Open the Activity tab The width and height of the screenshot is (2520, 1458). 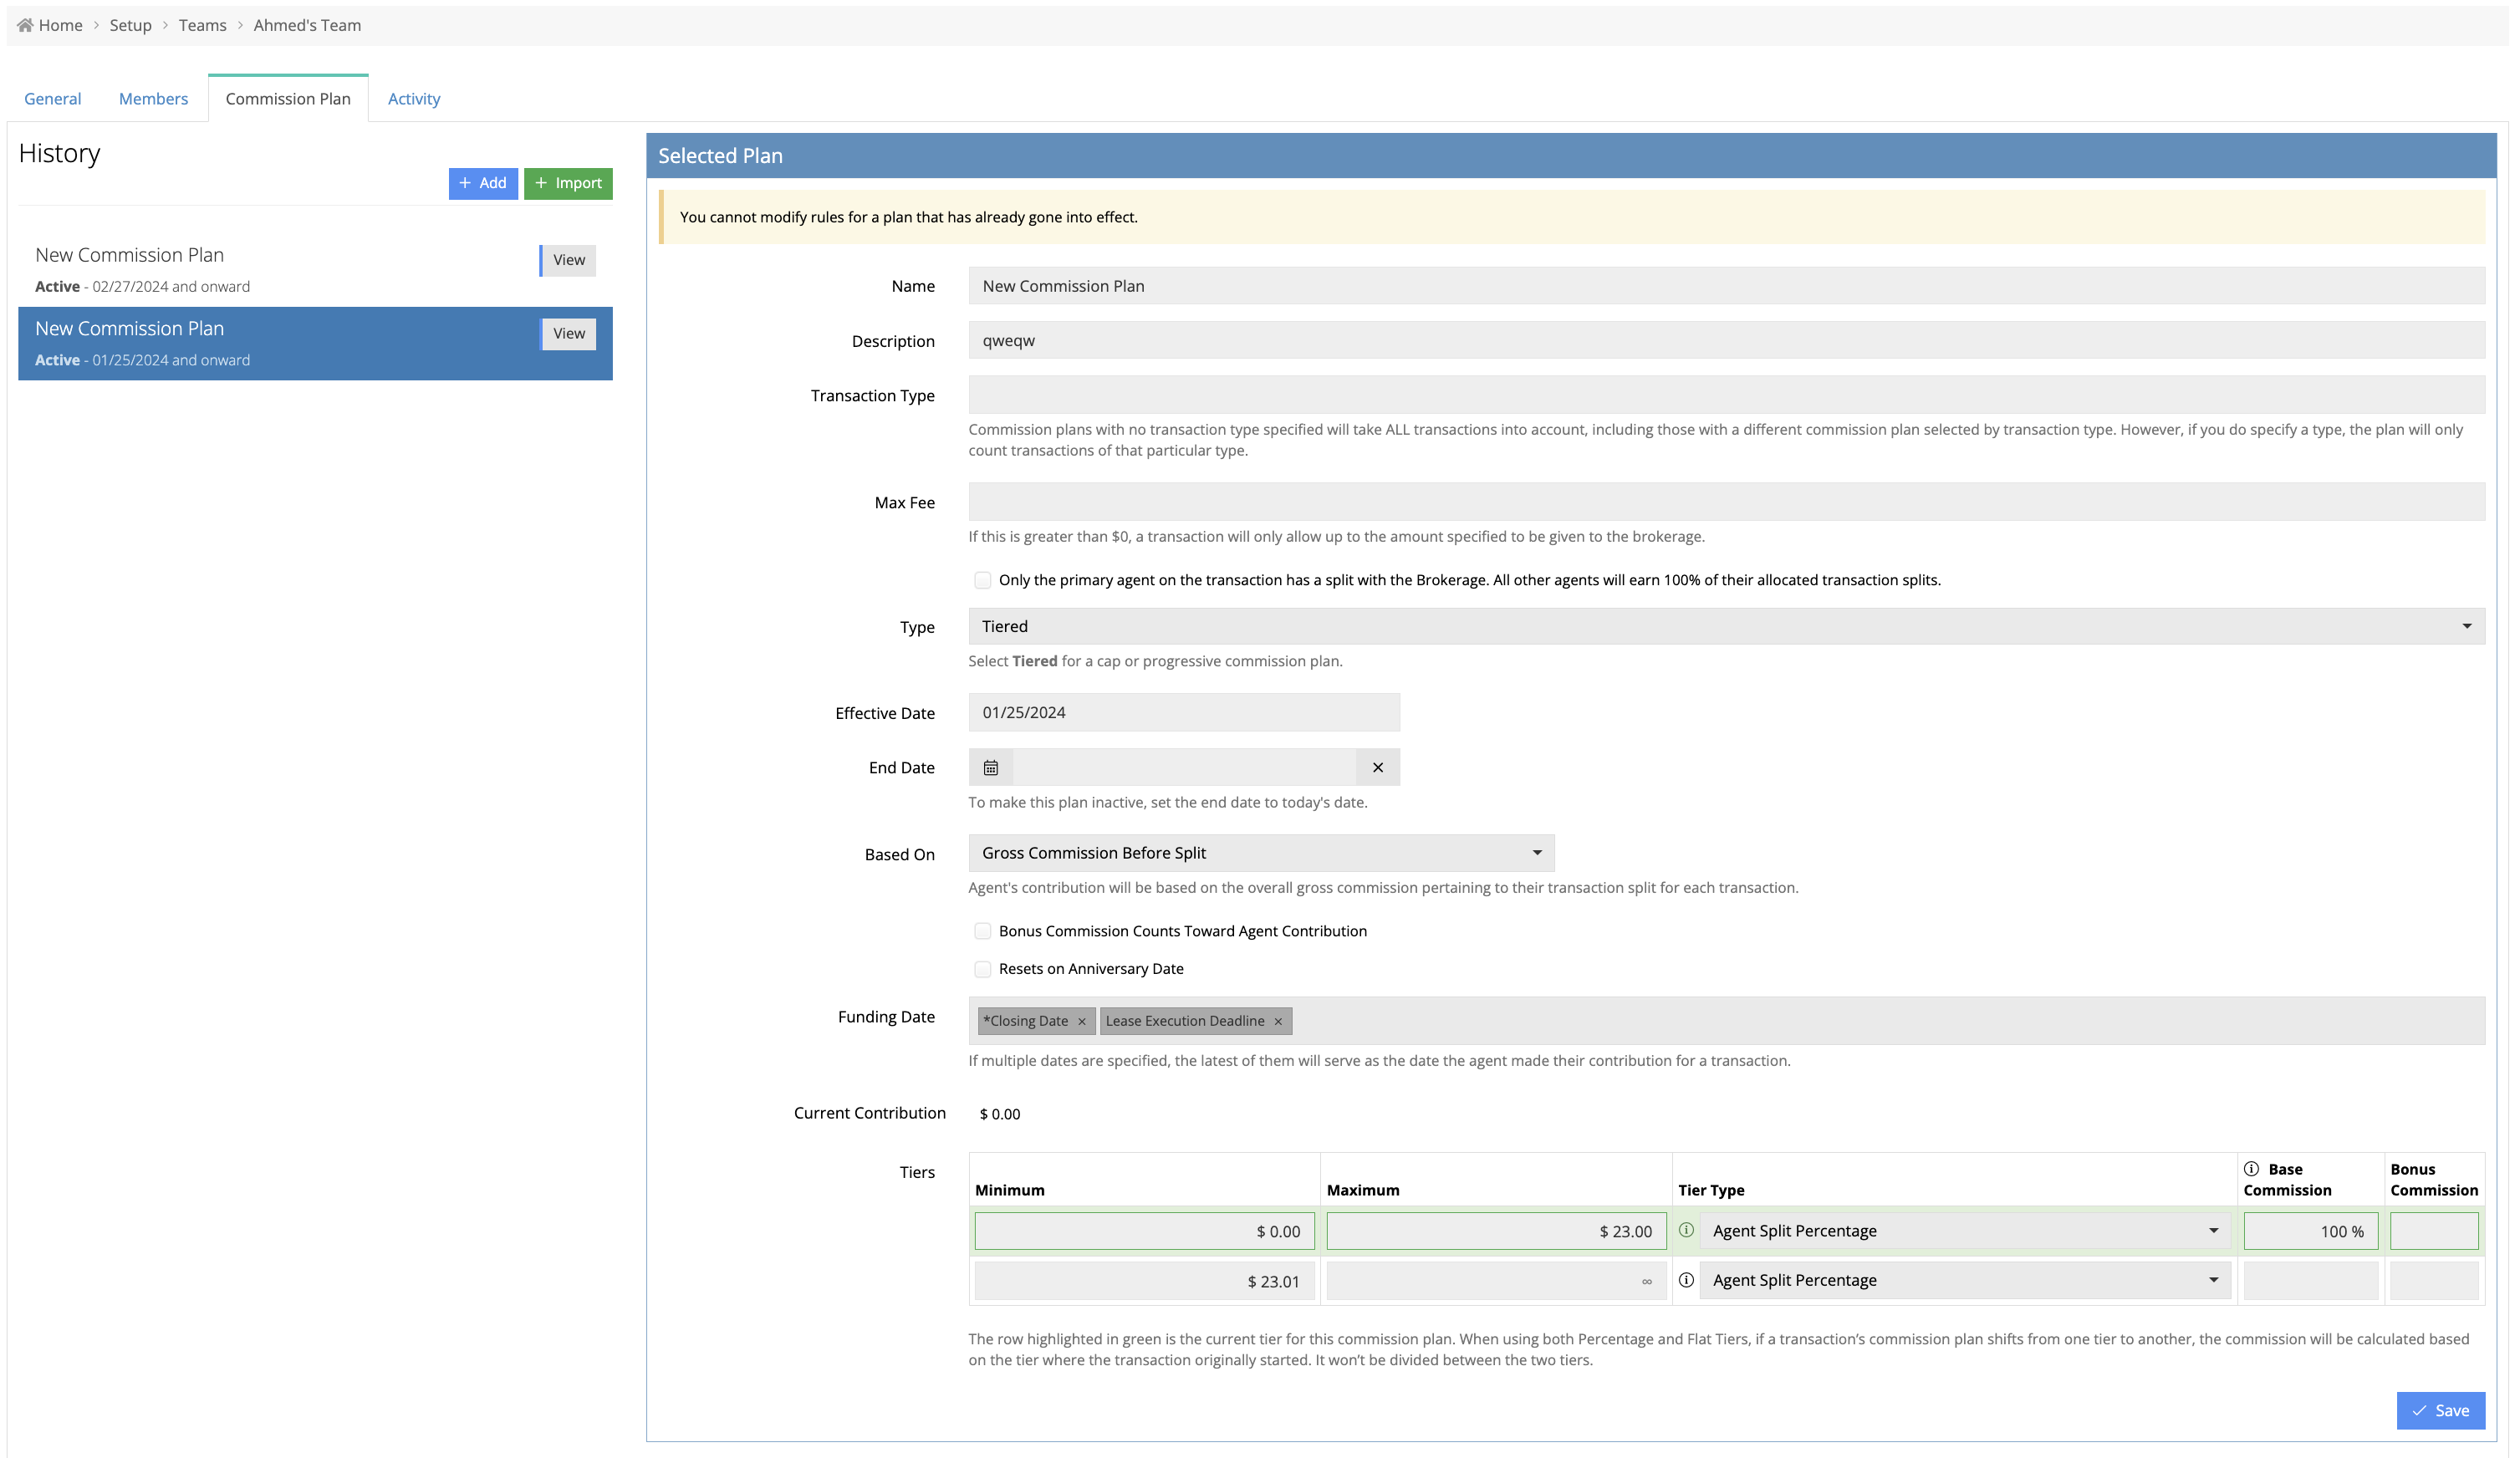point(413,99)
